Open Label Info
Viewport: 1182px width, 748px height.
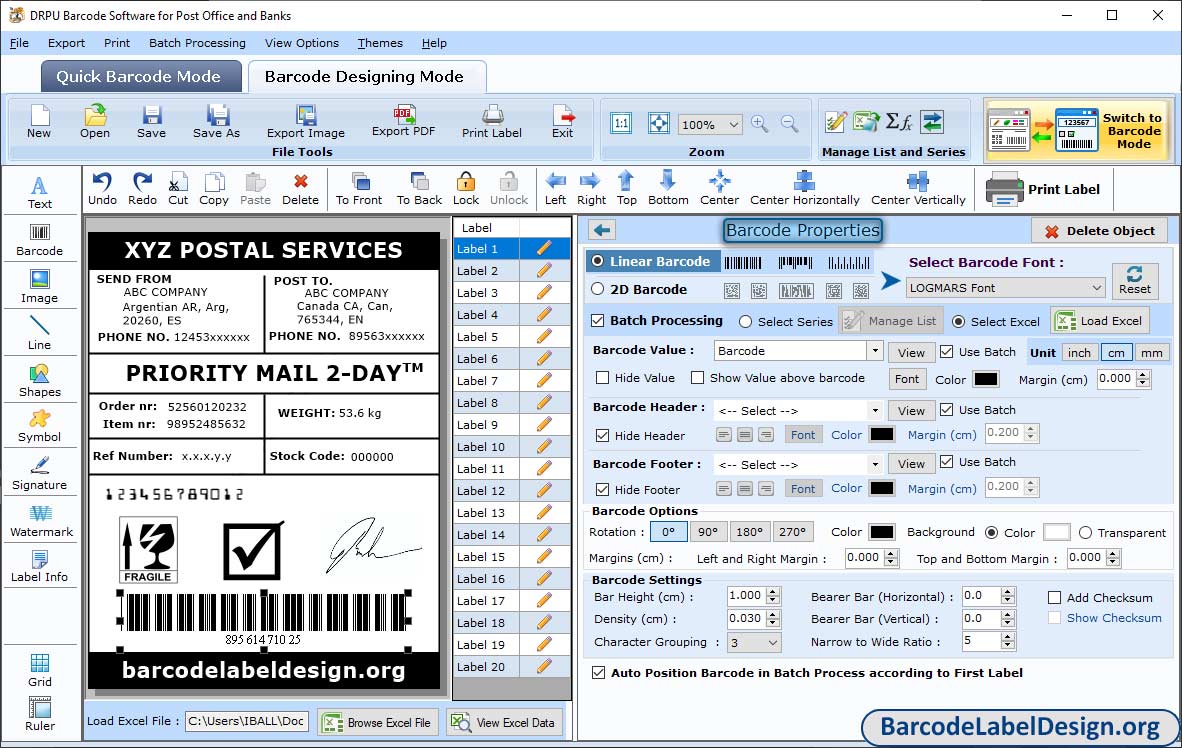click(39, 567)
